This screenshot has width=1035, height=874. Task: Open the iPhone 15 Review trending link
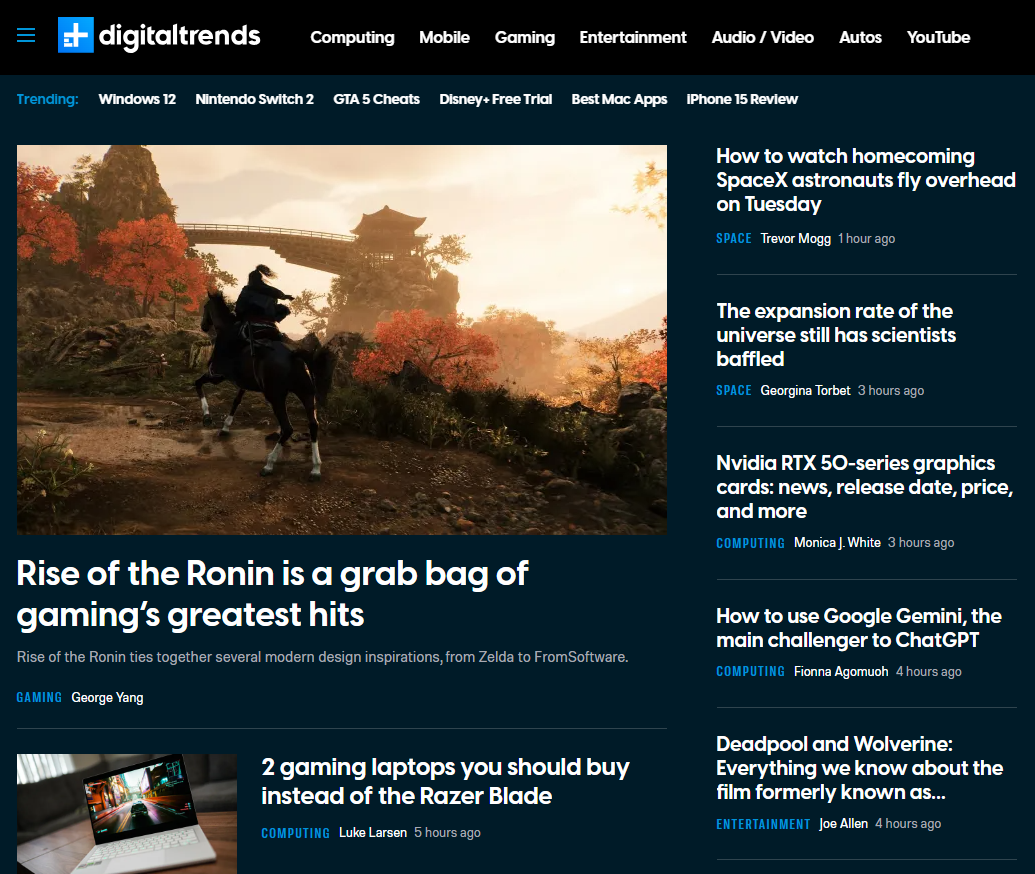coord(742,99)
